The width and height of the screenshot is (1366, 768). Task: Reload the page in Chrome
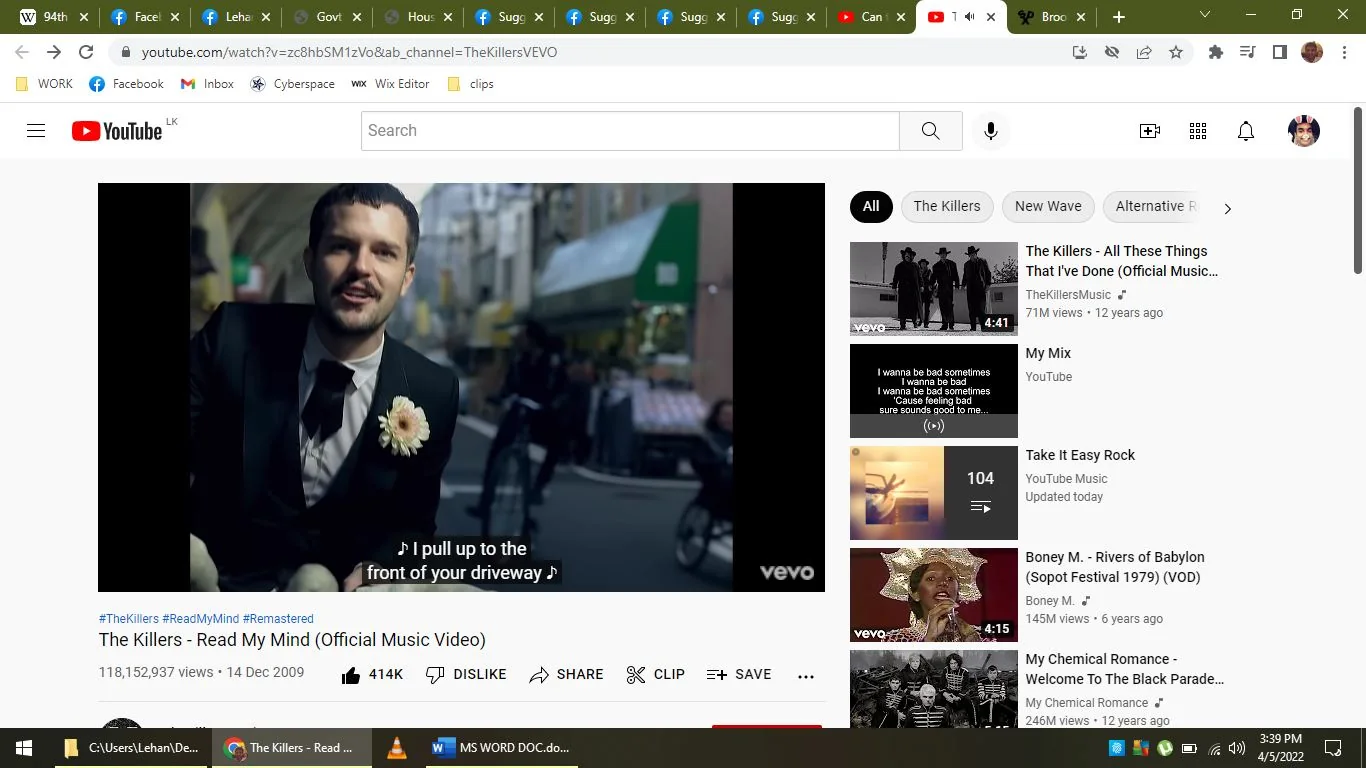click(86, 52)
